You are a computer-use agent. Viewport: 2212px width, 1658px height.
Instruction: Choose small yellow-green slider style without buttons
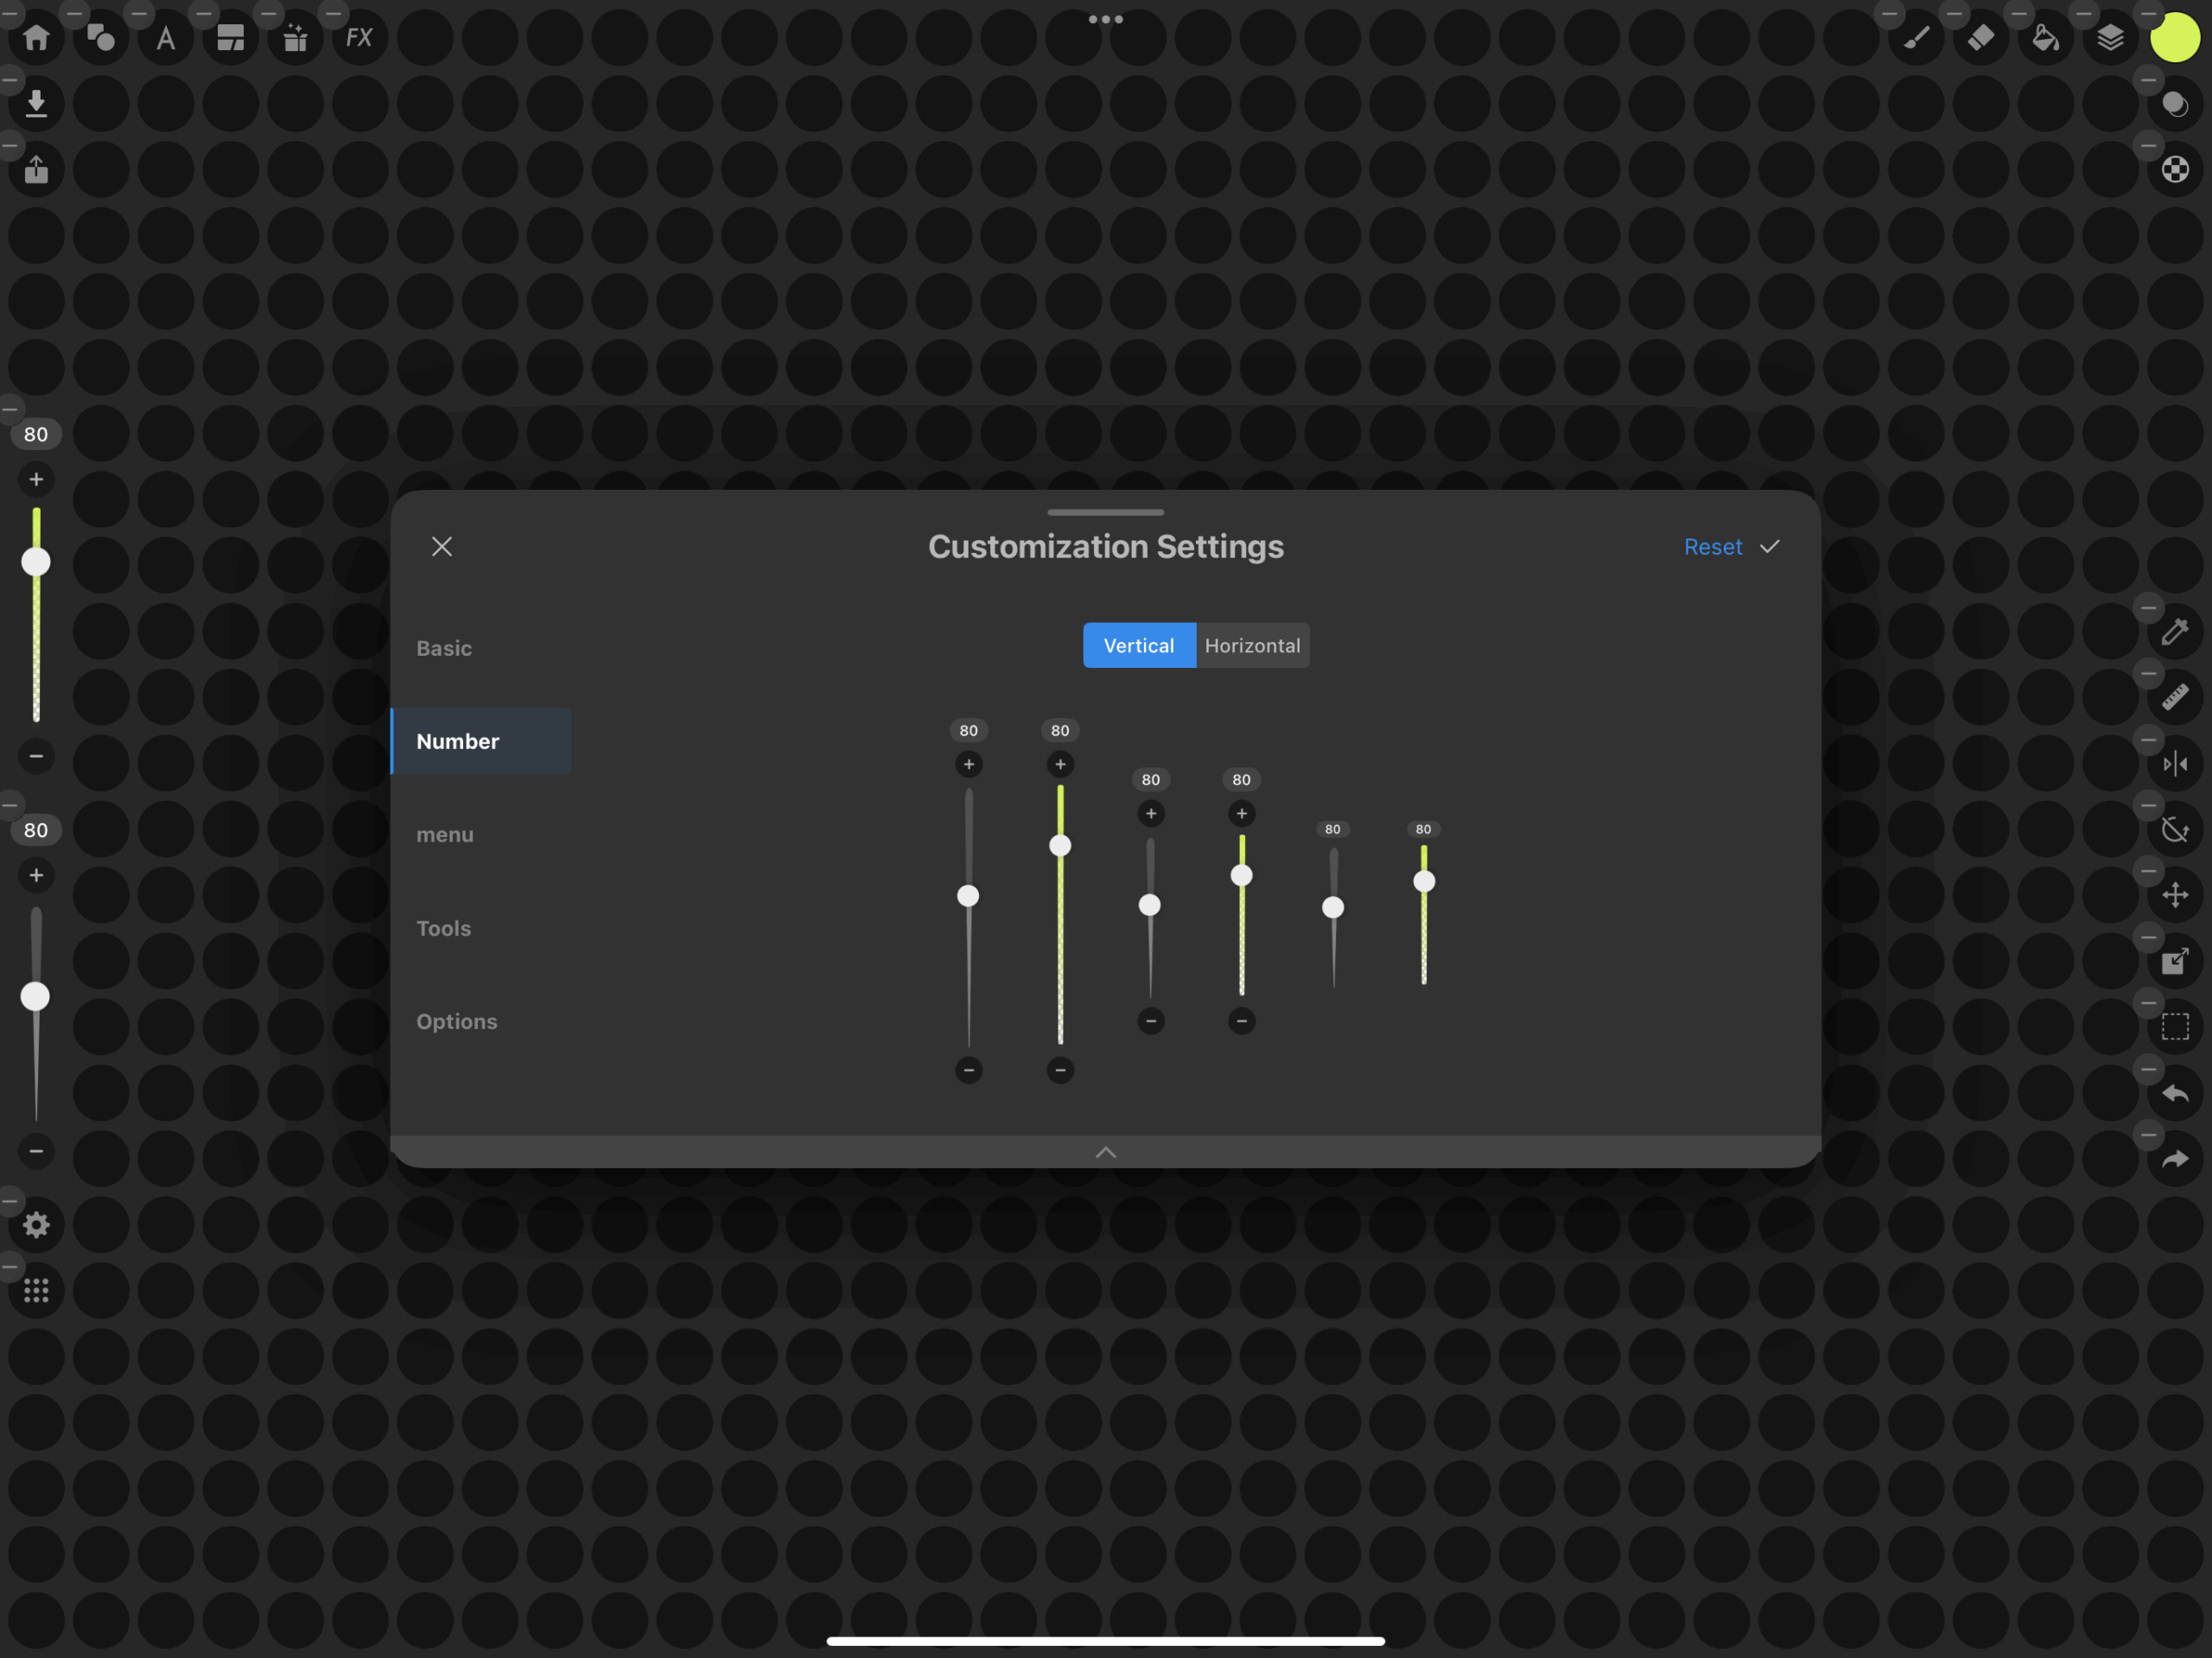pyautogui.click(x=1424, y=905)
